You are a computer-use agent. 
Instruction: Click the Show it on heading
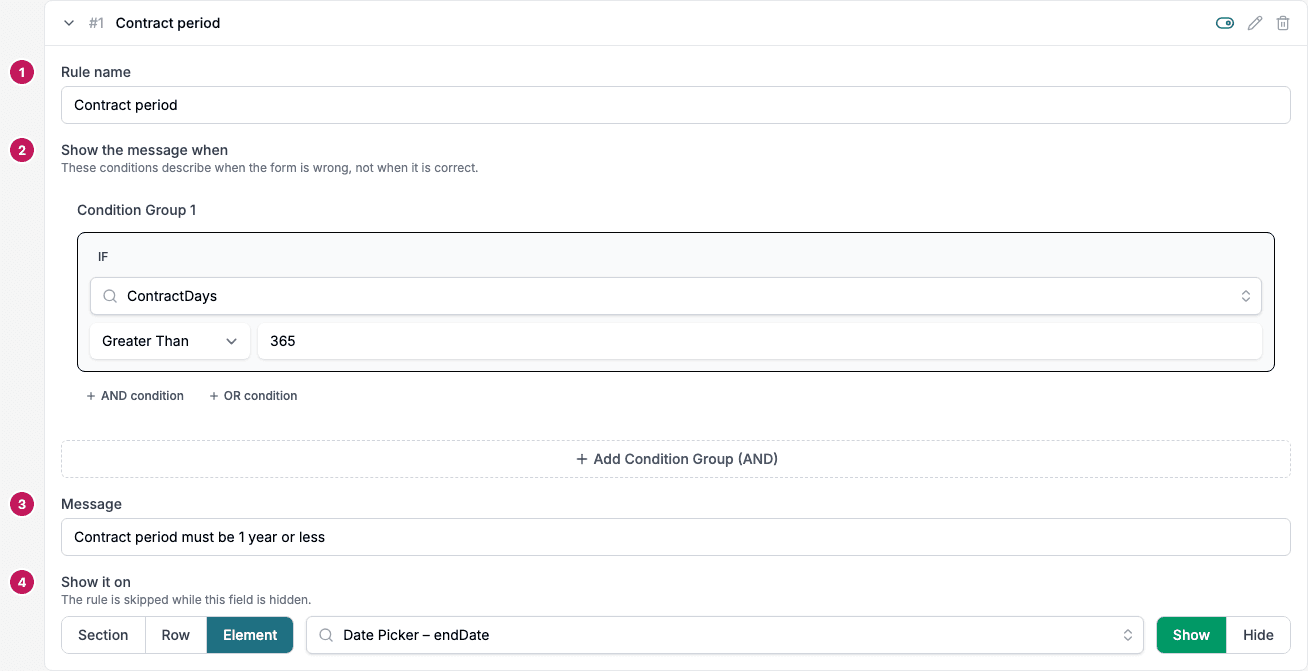click(x=96, y=582)
